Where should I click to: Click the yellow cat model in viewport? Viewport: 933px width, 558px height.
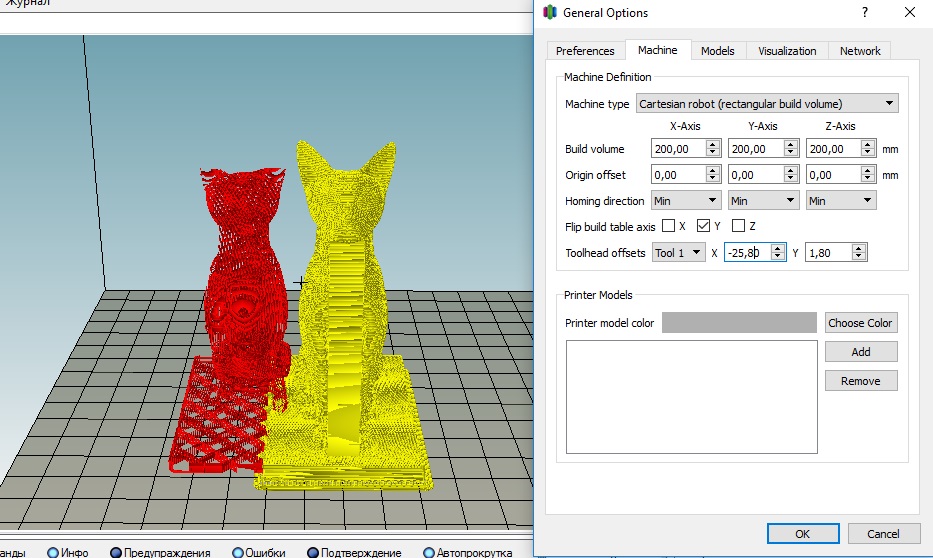click(348, 297)
